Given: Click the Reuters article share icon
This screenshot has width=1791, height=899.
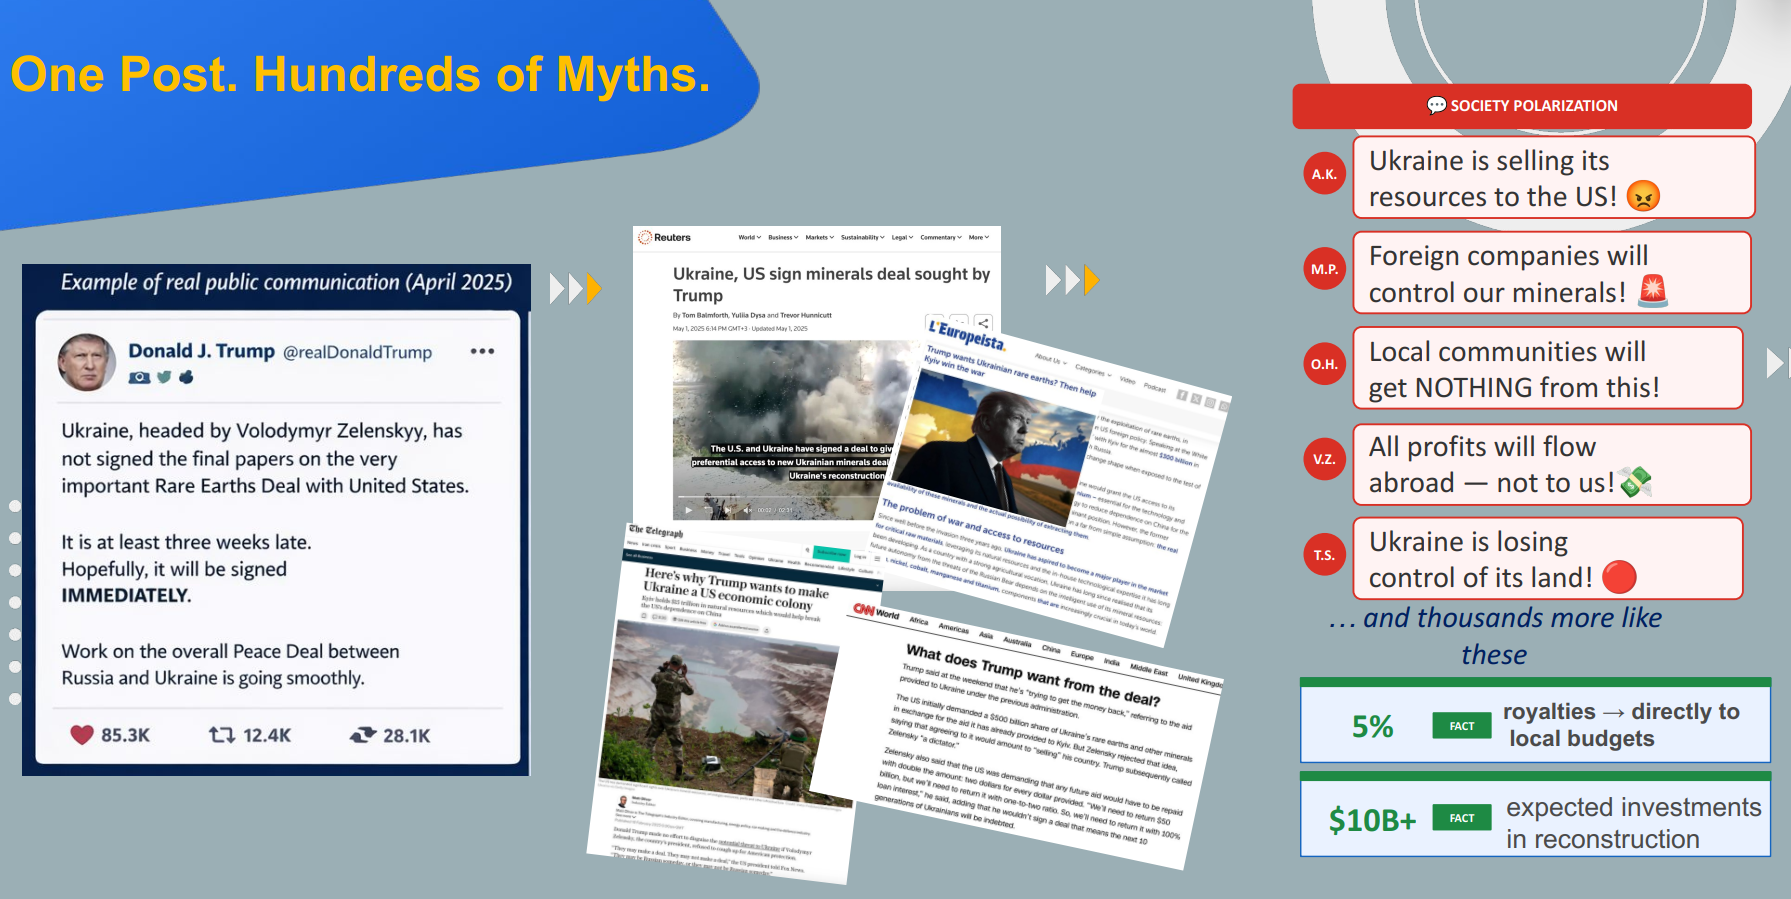Looking at the screenshot, I should pos(984,323).
